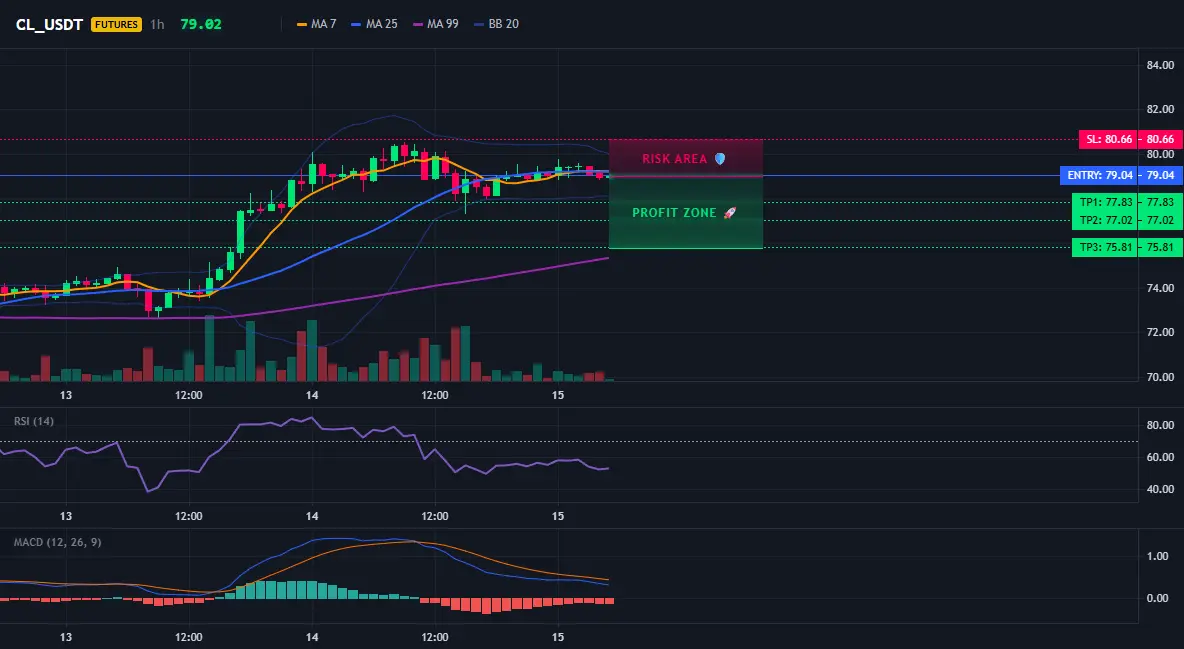Click the RSI (14) indicator label

[x=34, y=421]
